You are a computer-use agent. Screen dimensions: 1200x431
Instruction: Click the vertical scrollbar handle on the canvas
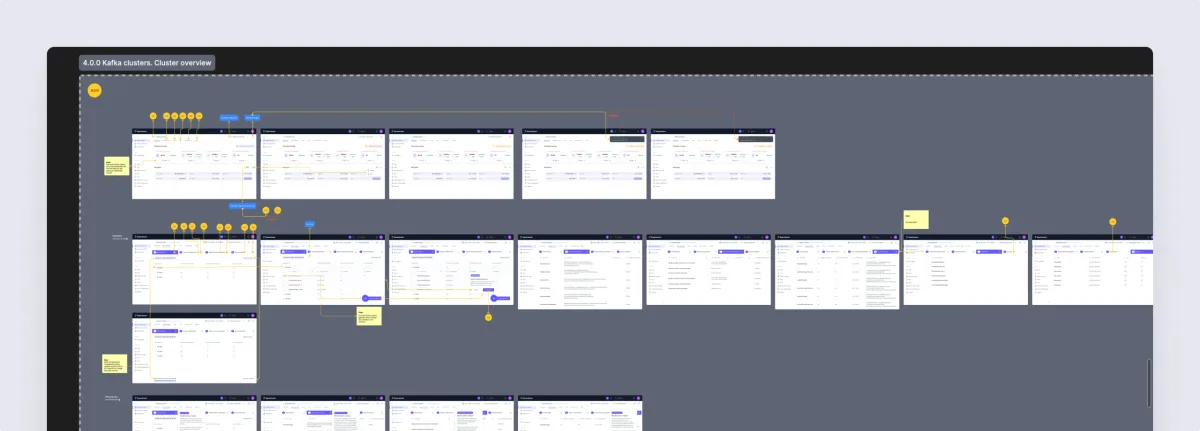[1149, 382]
